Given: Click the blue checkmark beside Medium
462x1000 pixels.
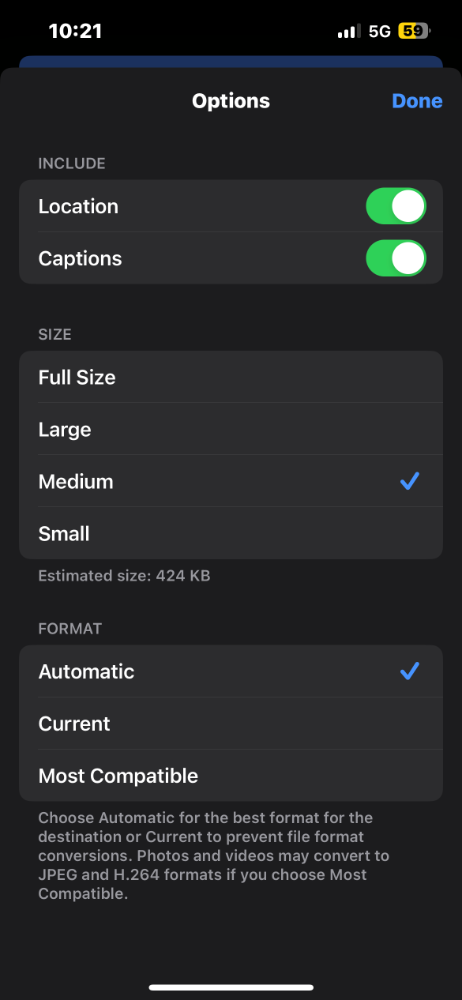Looking at the screenshot, I should (x=409, y=482).
